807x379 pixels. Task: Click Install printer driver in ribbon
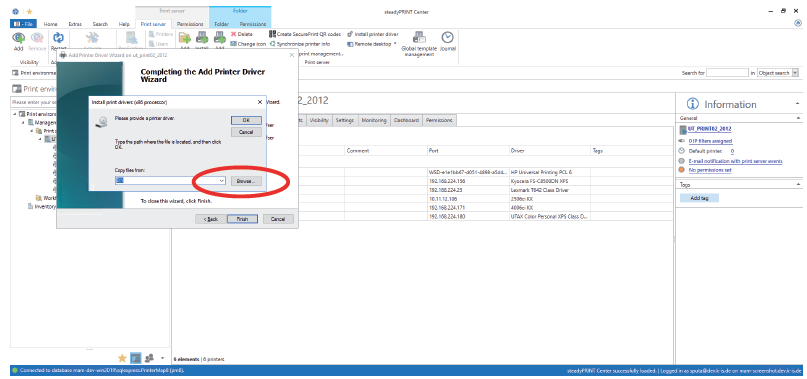[373, 34]
